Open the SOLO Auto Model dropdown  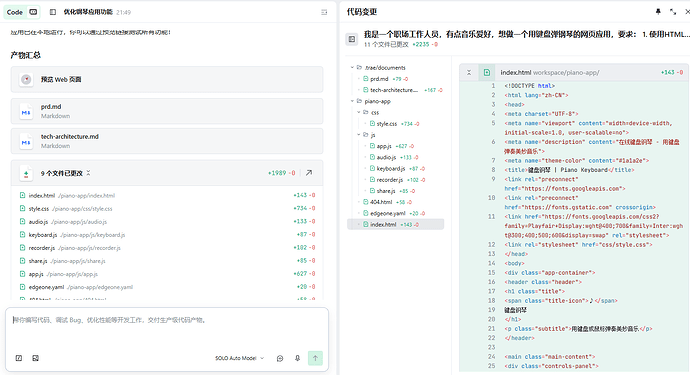point(239,358)
